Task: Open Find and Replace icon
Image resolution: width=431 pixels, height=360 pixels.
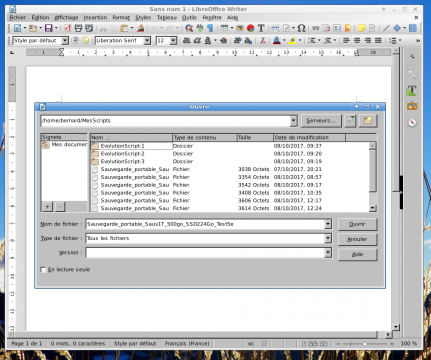Action: (189, 28)
